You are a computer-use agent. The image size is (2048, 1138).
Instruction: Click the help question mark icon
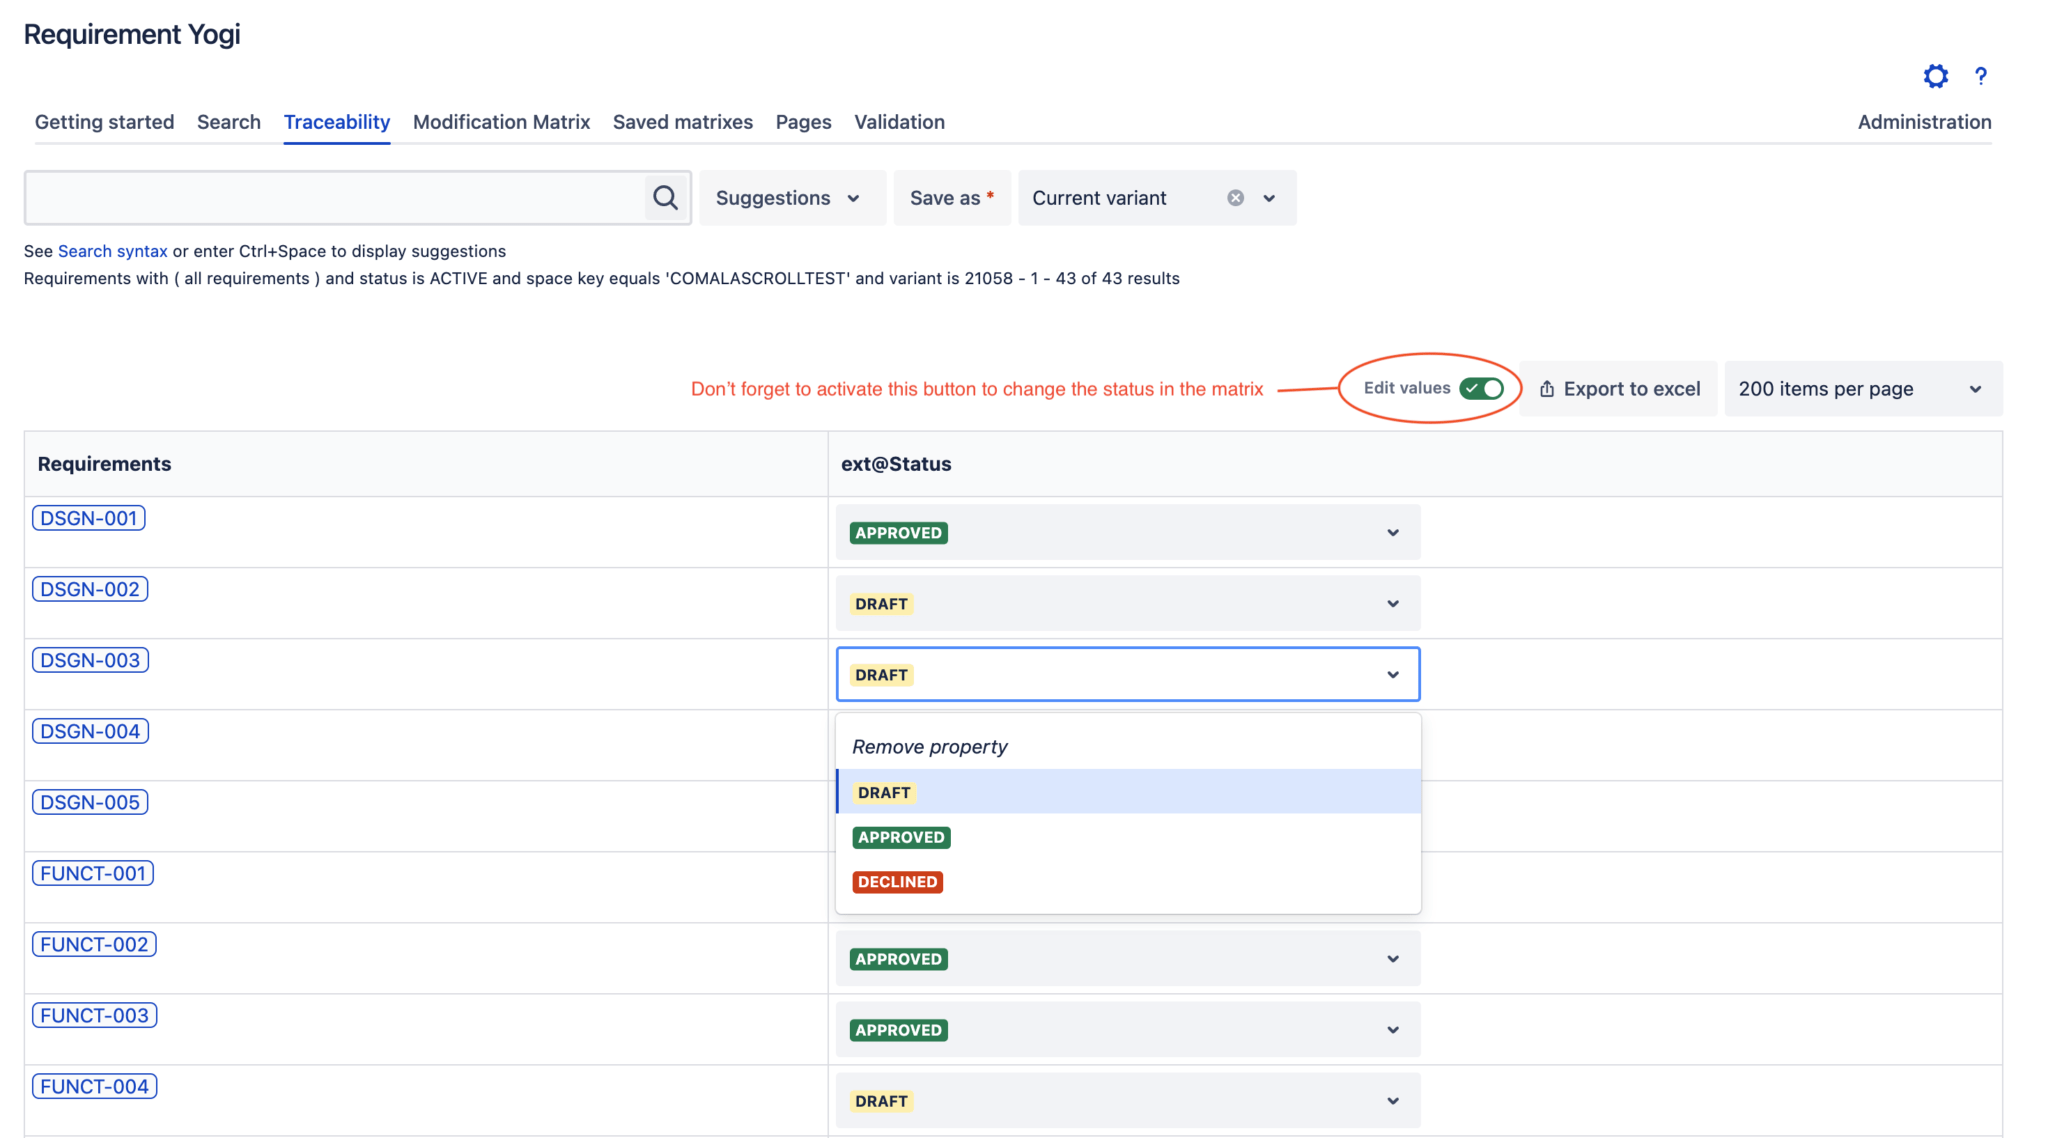click(x=1981, y=76)
